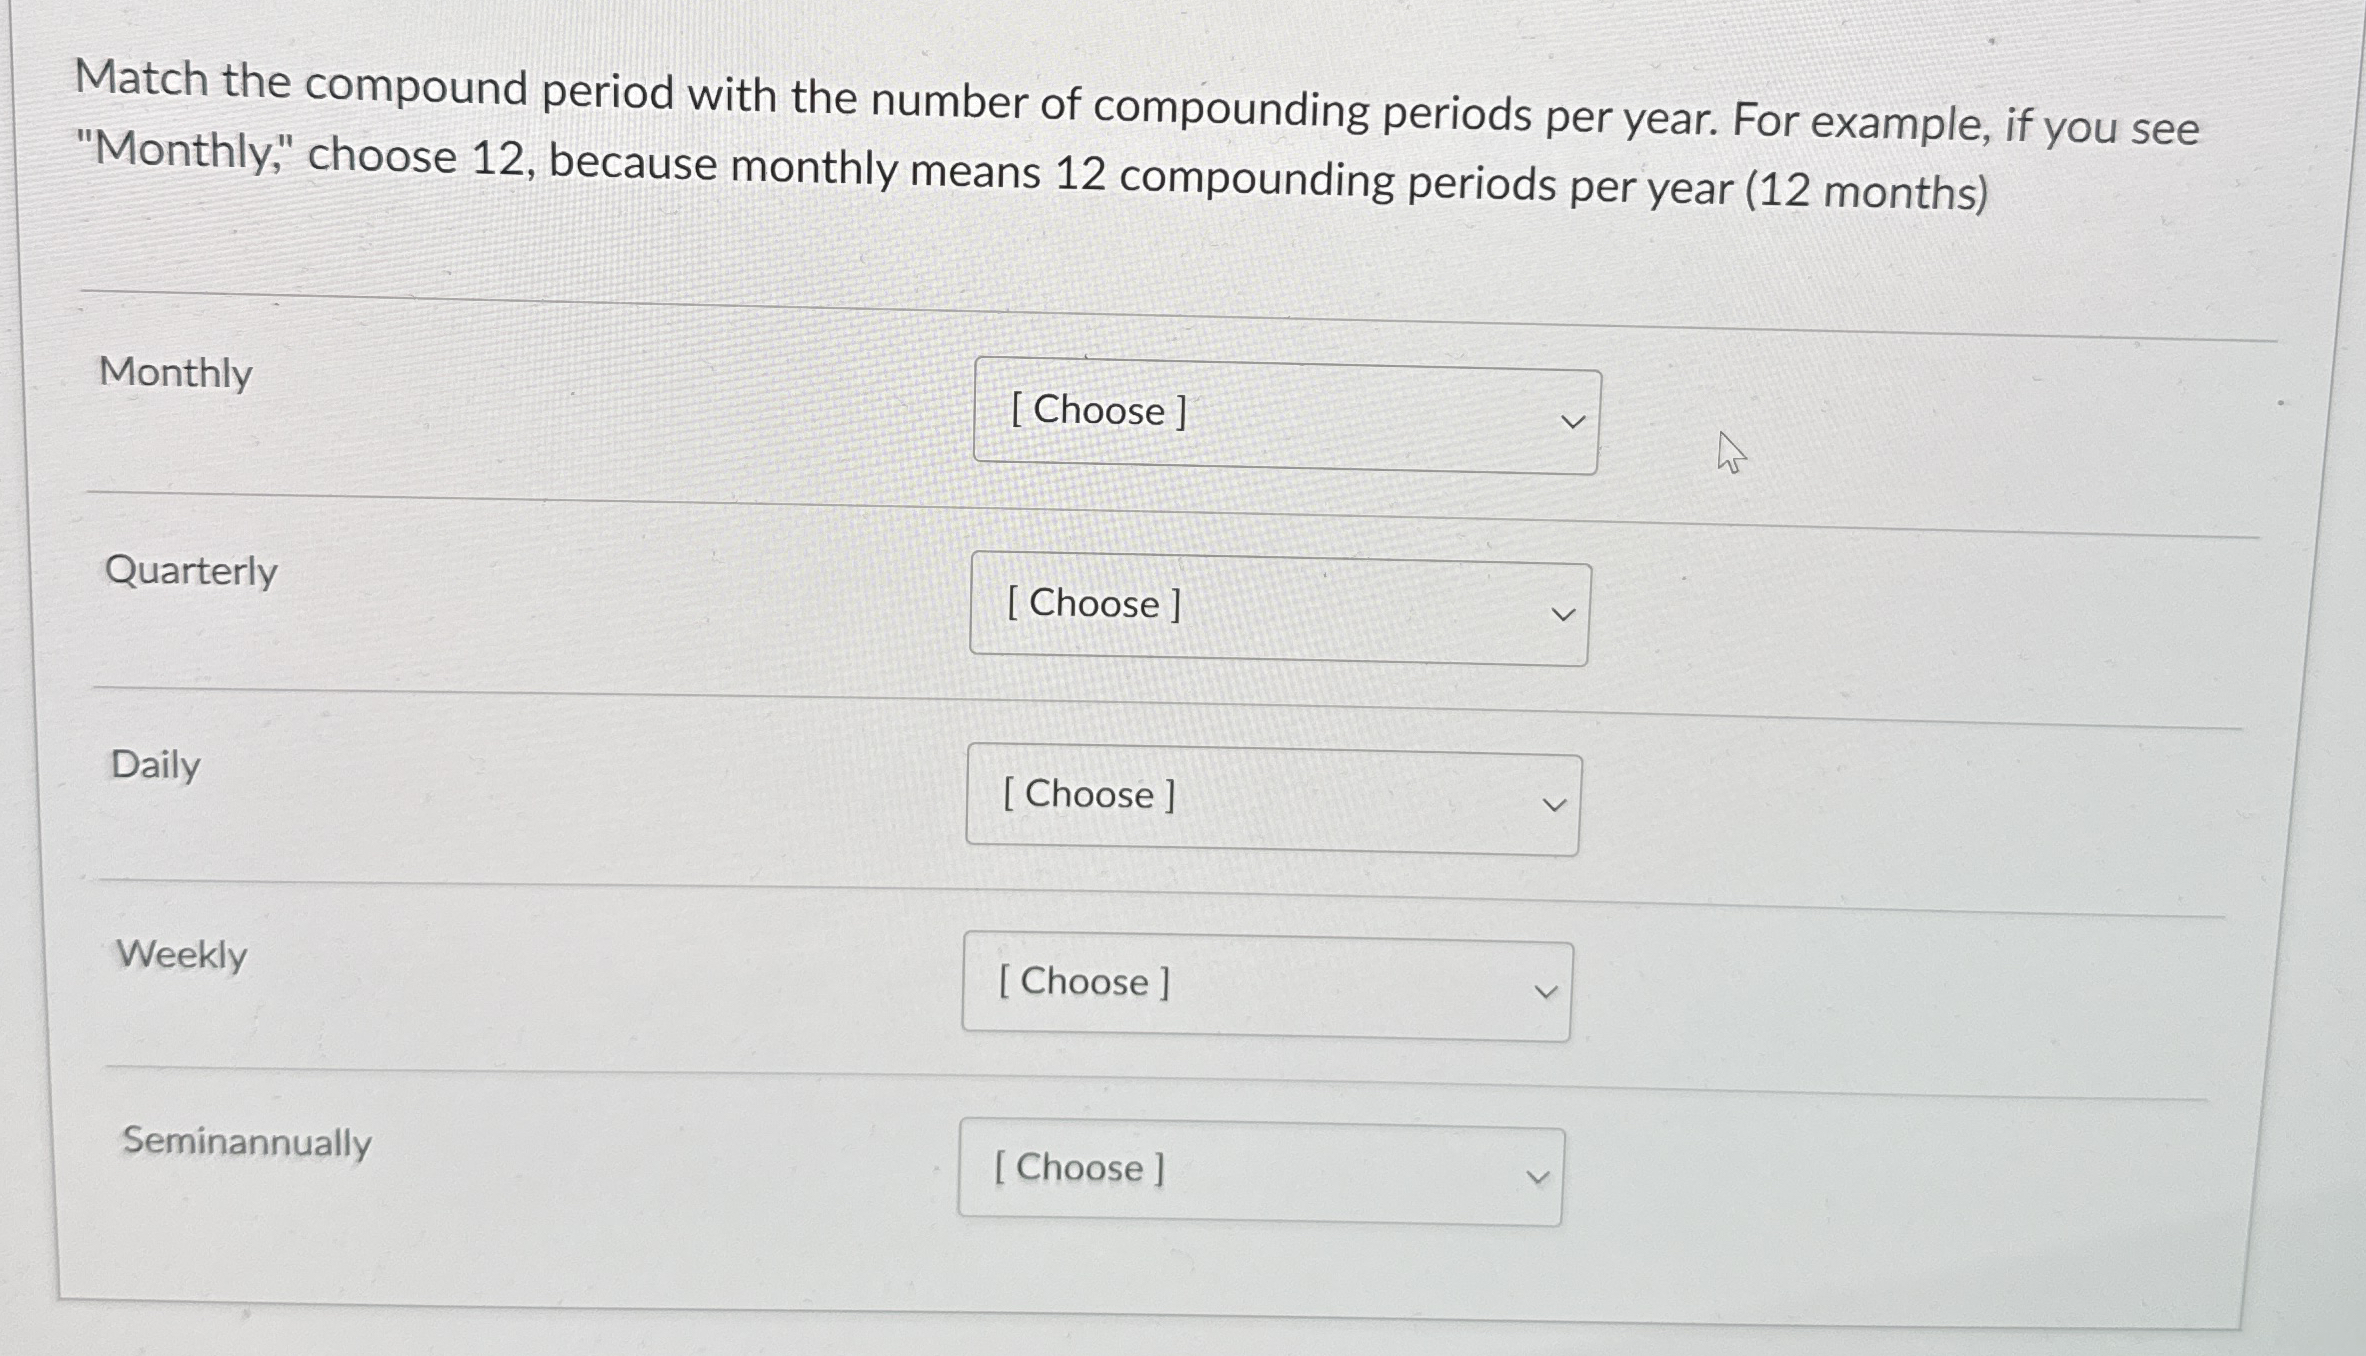Click the Seminannually row label
Viewport: 2366px width, 1356px height.
pyautogui.click(x=245, y=1143)
